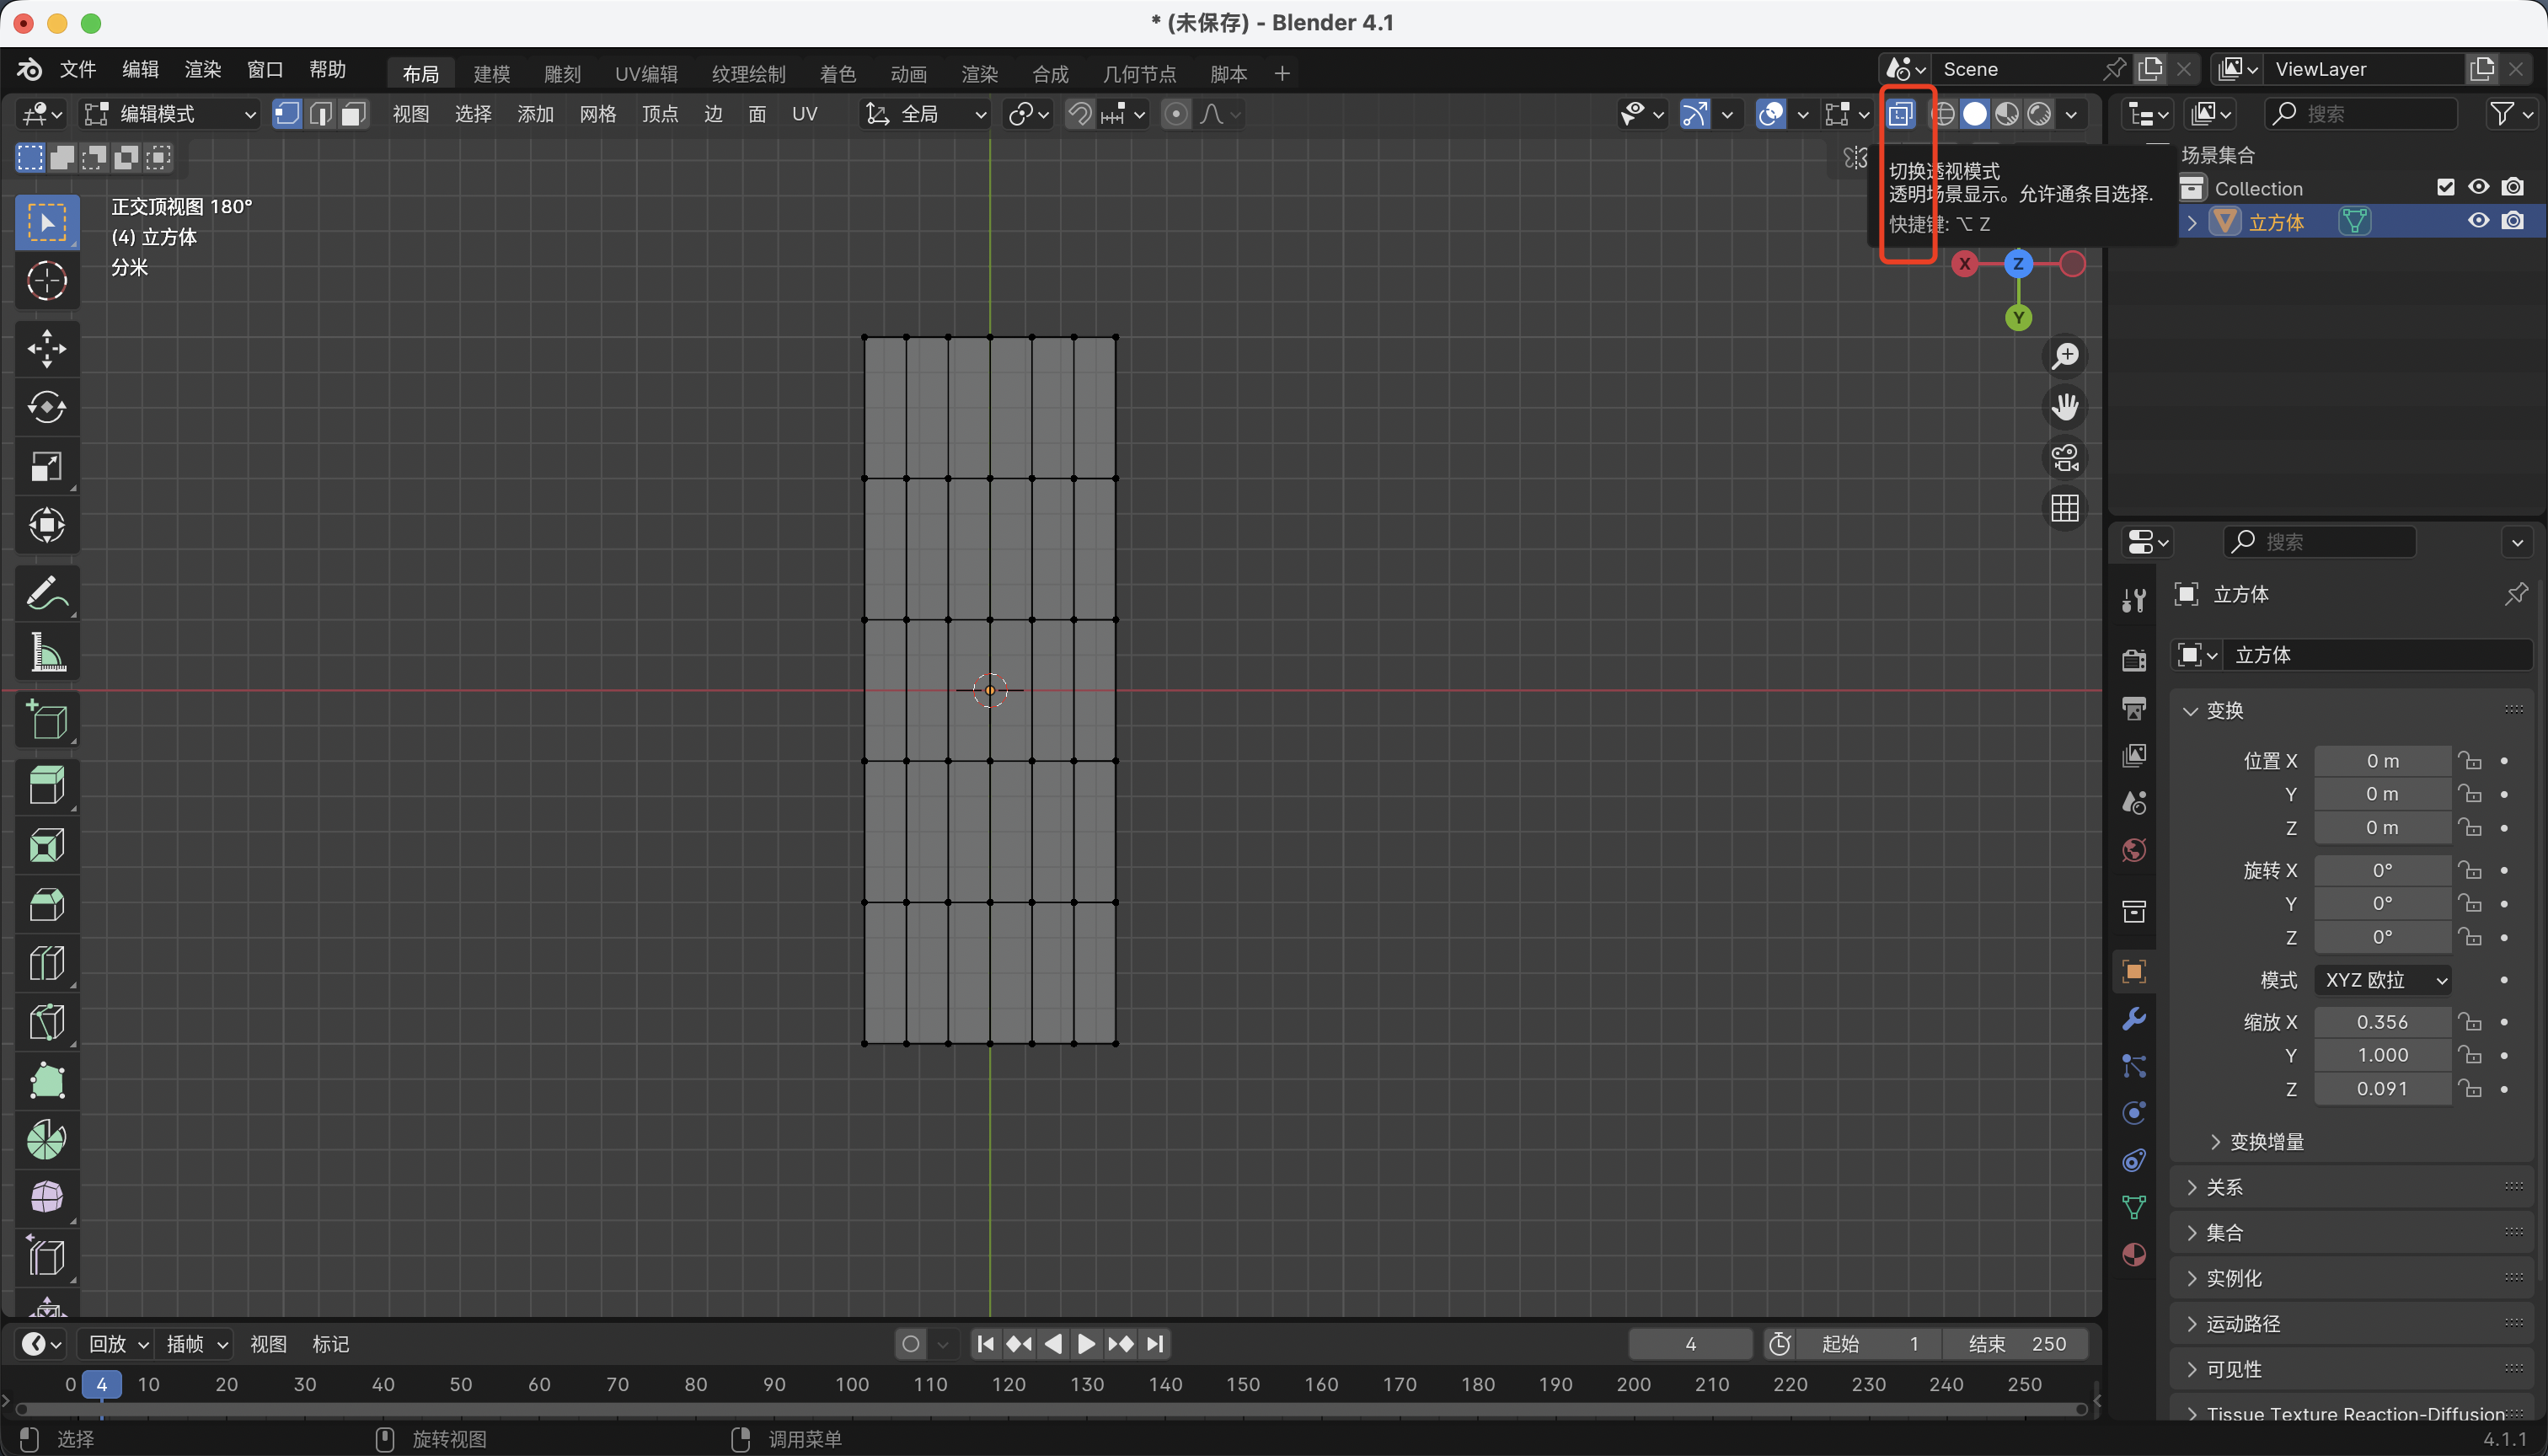Click the 缩放 X value field
The height and width of the screenshot is (1456, 2548).
[2381, 1022]
